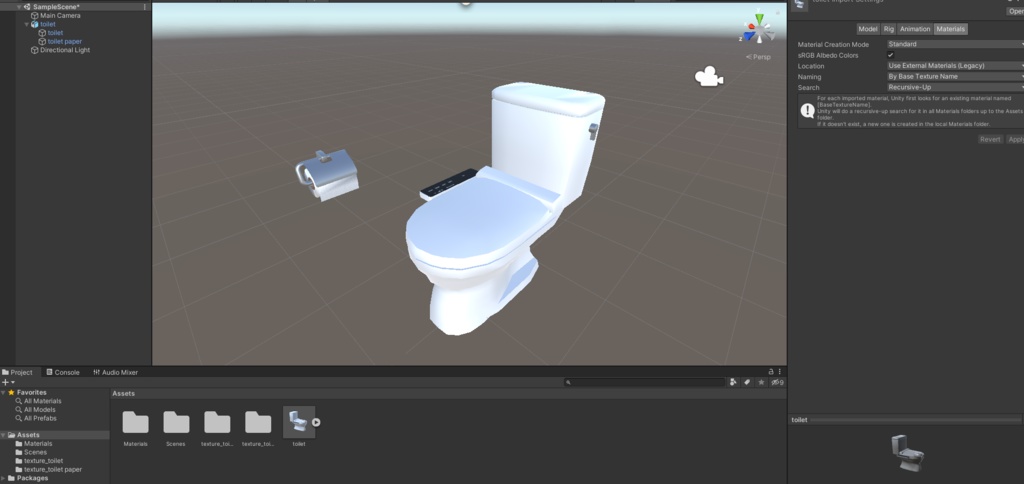The height and width of the screenshot is (484, 1024).
Task: Click the Directional Light cube icon
Action: 35,50
